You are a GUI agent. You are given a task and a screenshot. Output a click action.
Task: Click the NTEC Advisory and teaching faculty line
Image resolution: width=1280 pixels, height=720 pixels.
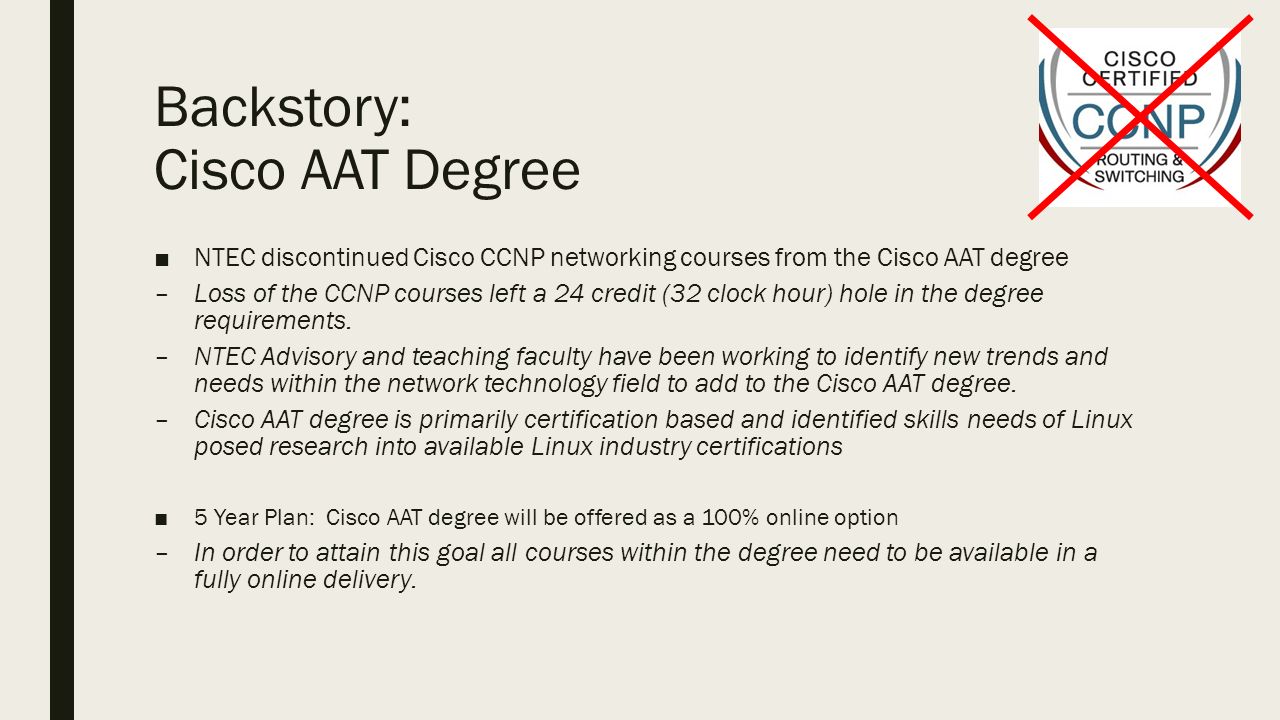tap(651, 356)
